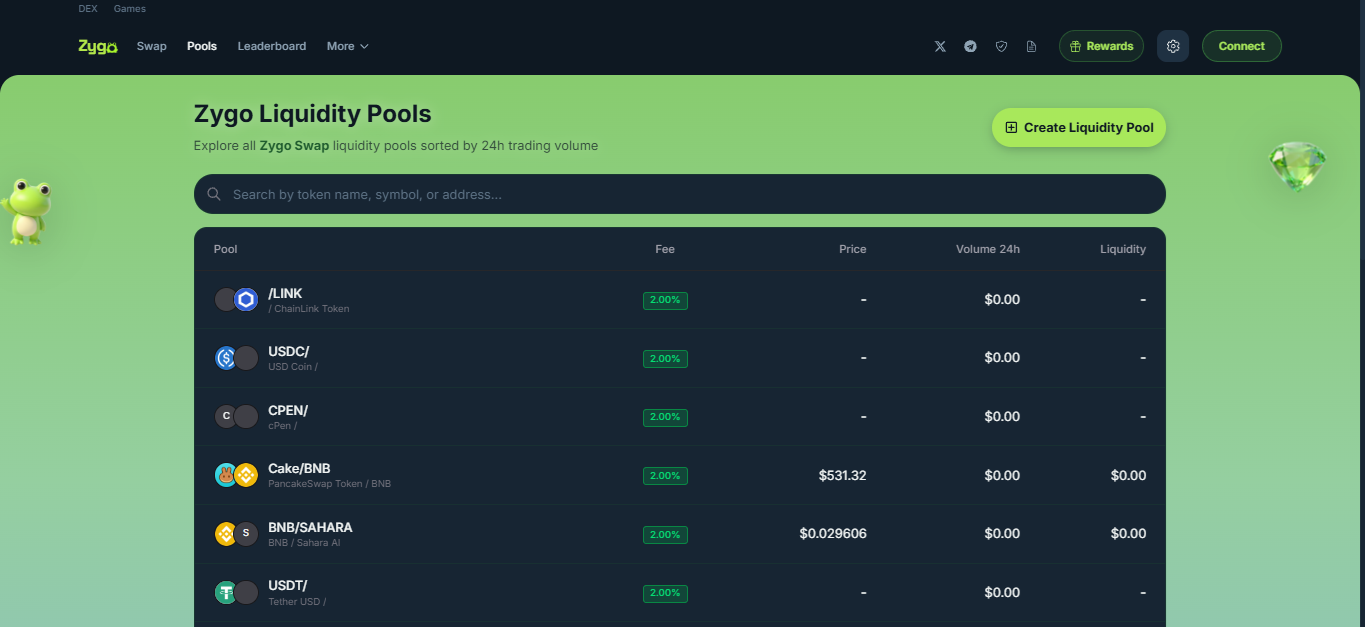The width and height of the screenshot is (1365, 627).
Task: Open settings with the gear icon
Action: coord(1173,46)
